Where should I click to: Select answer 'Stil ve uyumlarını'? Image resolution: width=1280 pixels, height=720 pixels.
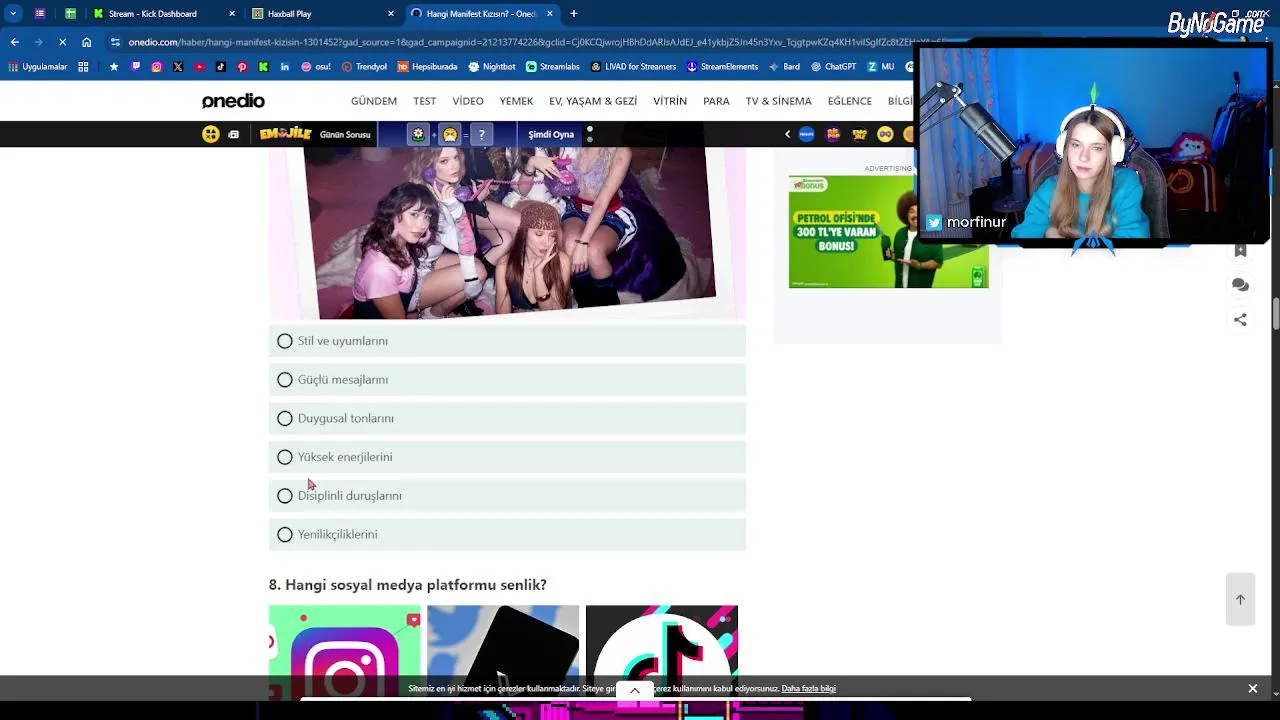click(x=507, y=341)
